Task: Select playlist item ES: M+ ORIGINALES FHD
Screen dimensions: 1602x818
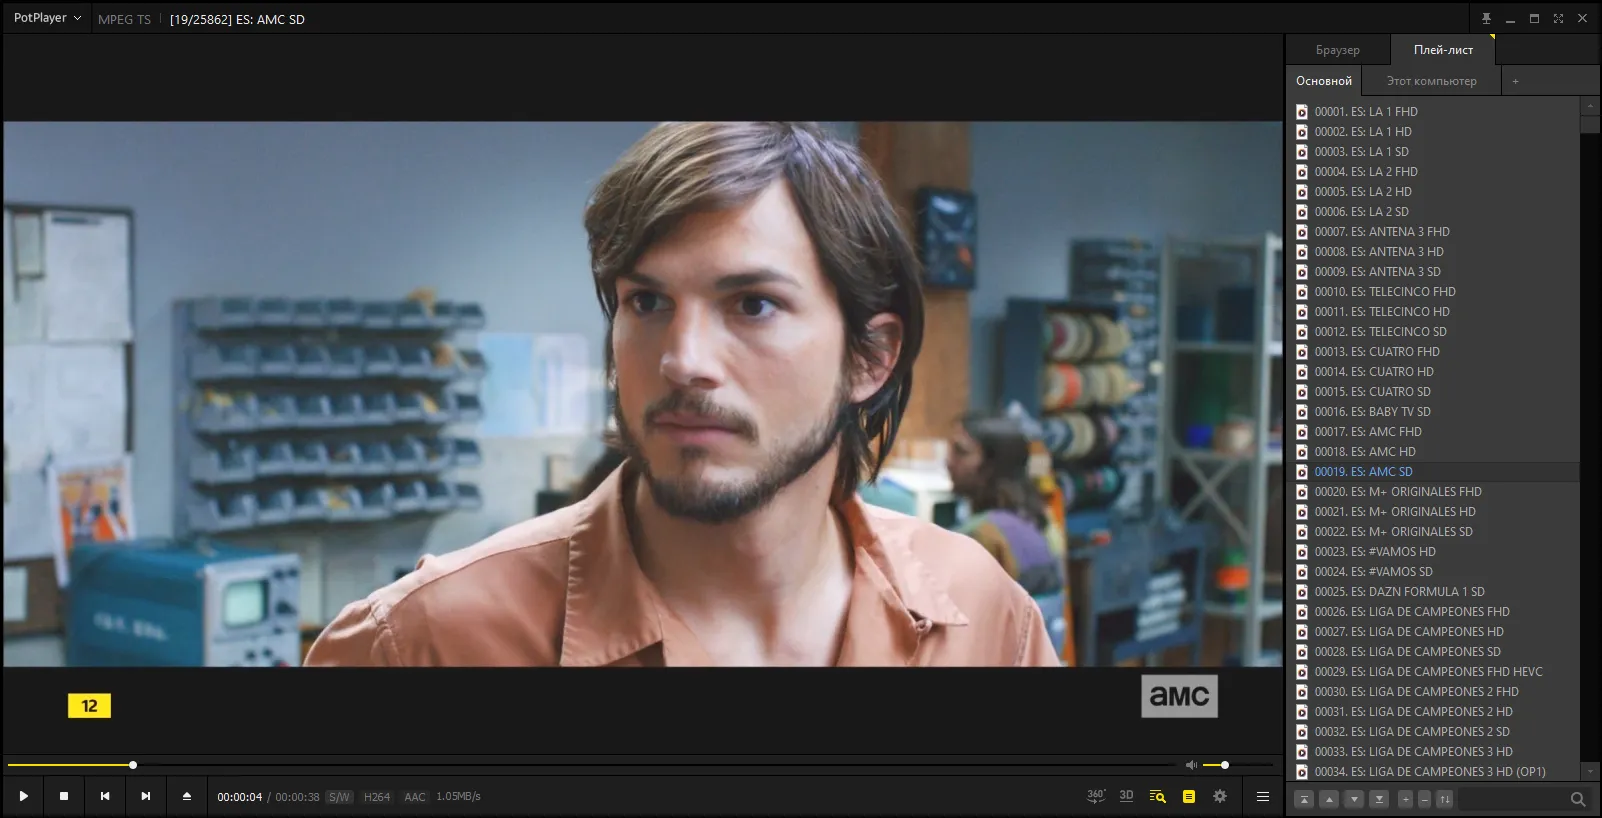Action: (1434, 492)
